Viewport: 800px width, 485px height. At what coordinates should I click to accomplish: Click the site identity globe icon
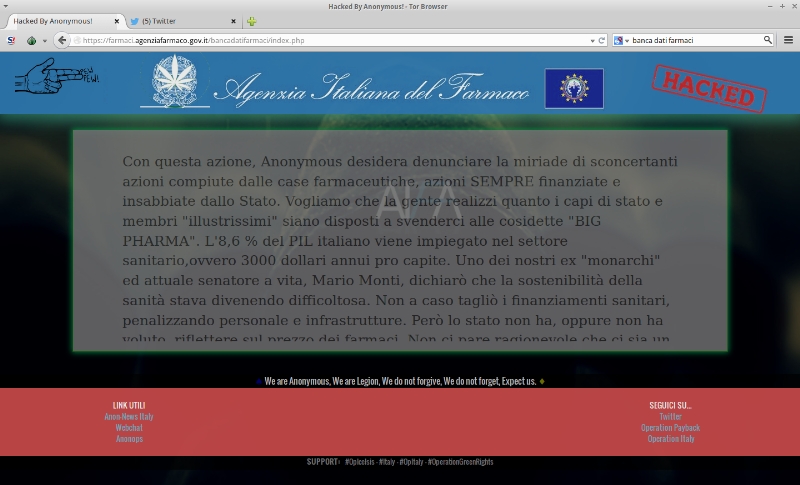coord(77,40)
